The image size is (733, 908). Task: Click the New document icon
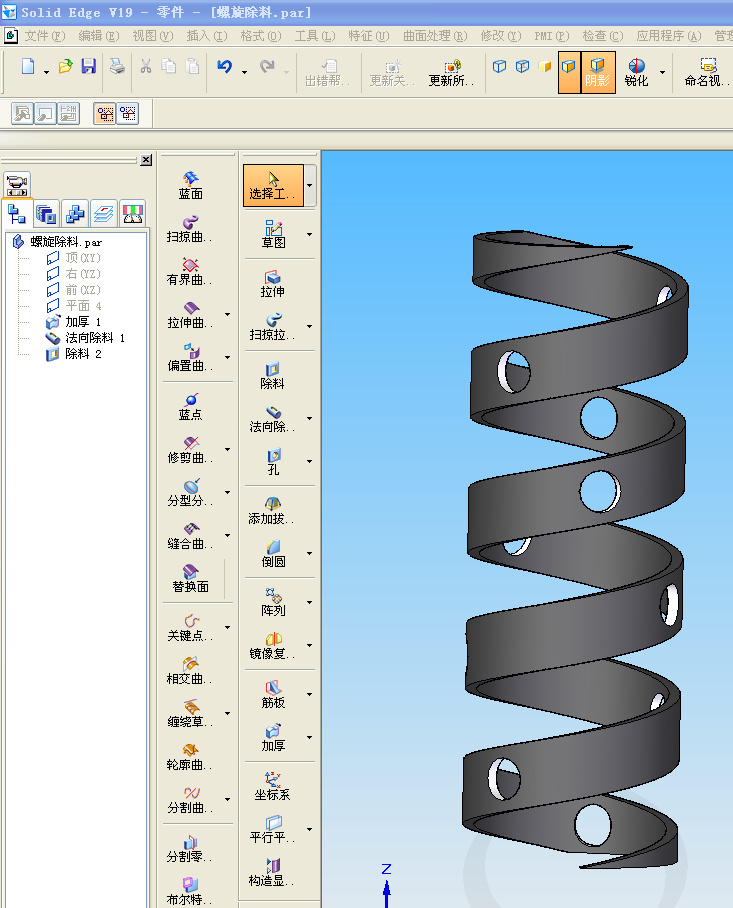[27, 66]
